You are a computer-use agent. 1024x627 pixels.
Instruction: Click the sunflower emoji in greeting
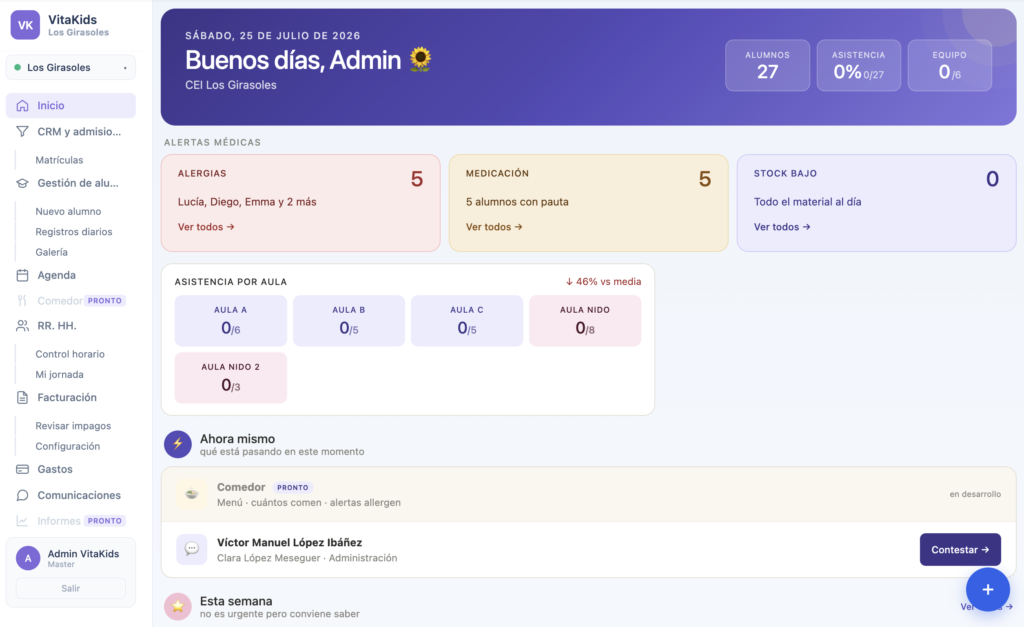421,59
